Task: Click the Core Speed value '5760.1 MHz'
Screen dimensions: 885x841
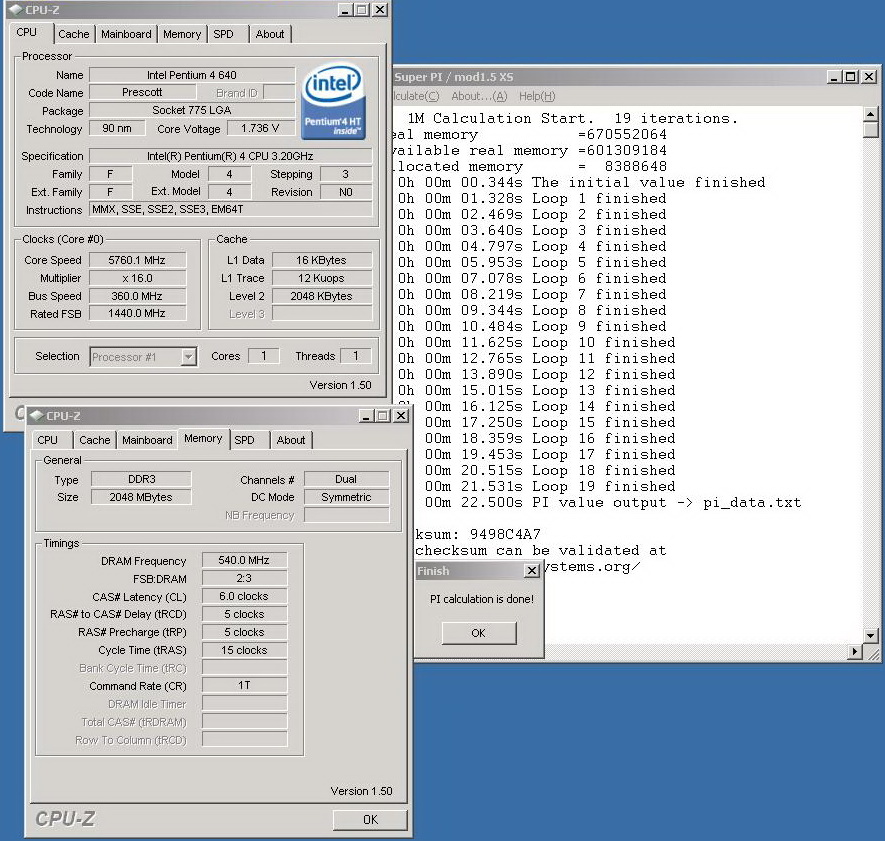Action: (137, 260)
